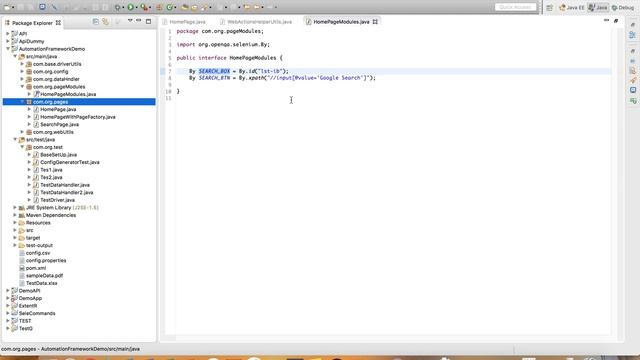
Task: Expand the ApiDummy project
Action: (x=8, y=41)
